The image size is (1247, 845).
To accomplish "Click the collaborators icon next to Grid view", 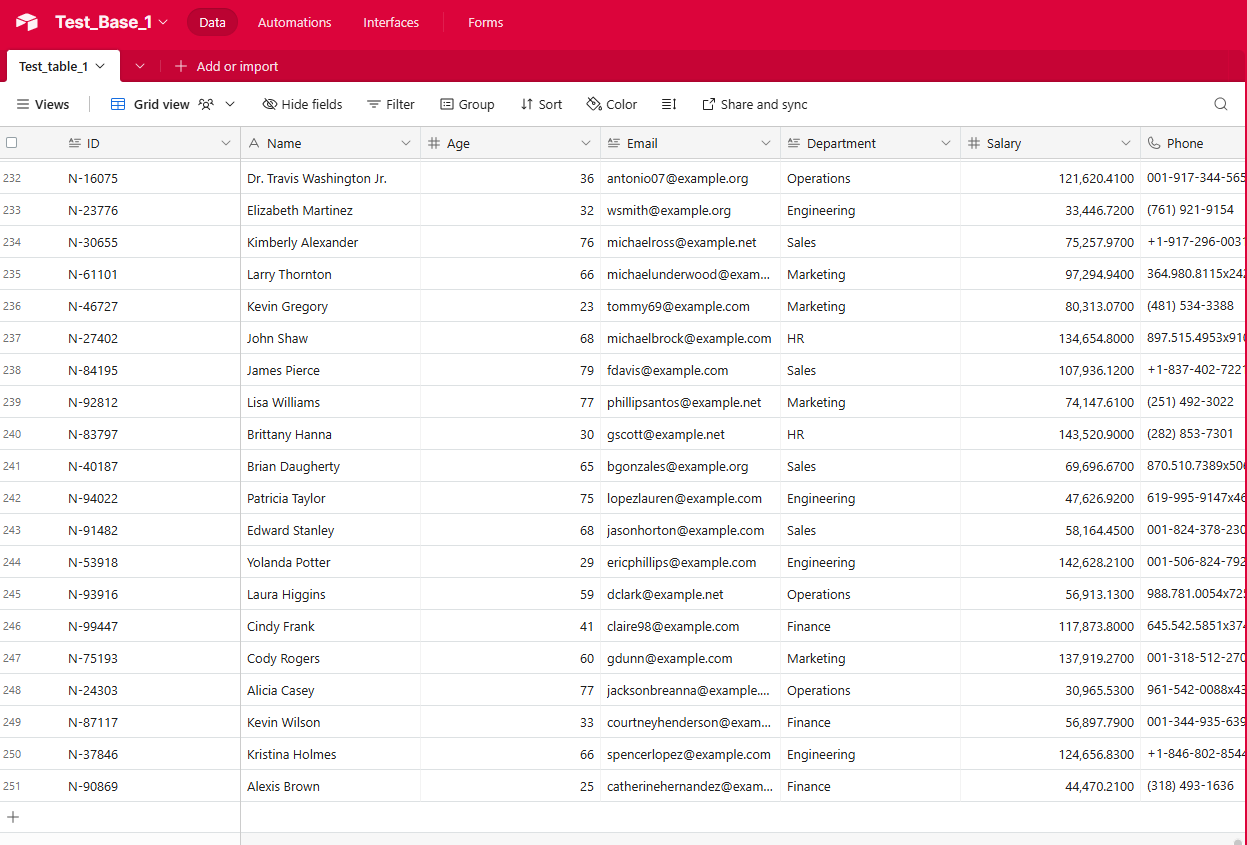I will point(206,104).
